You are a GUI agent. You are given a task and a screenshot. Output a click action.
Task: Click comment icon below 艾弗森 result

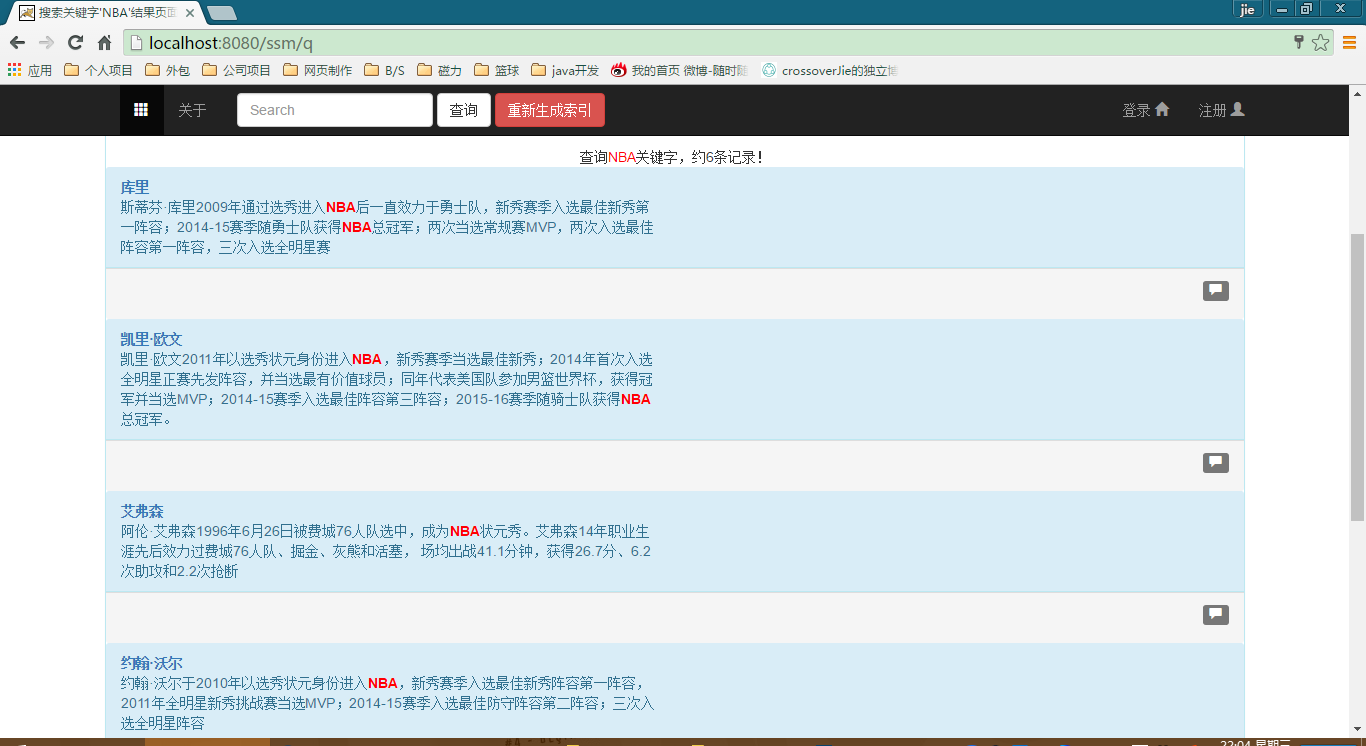pos(1216,615)
